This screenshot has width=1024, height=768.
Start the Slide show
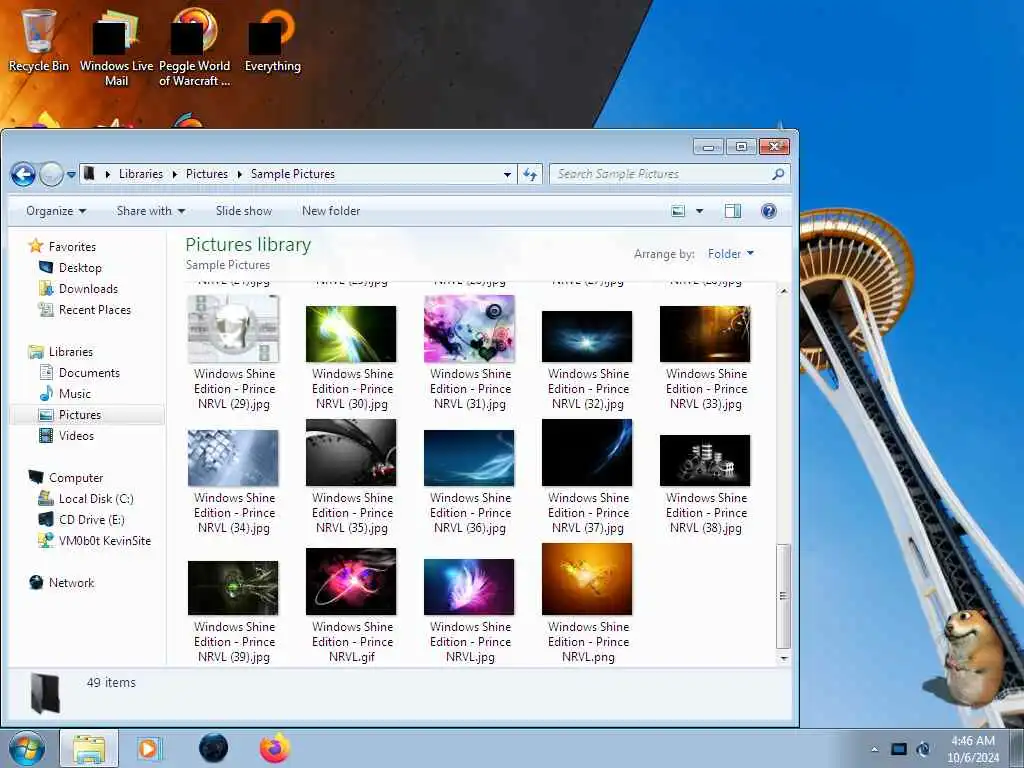click(244, 211)
